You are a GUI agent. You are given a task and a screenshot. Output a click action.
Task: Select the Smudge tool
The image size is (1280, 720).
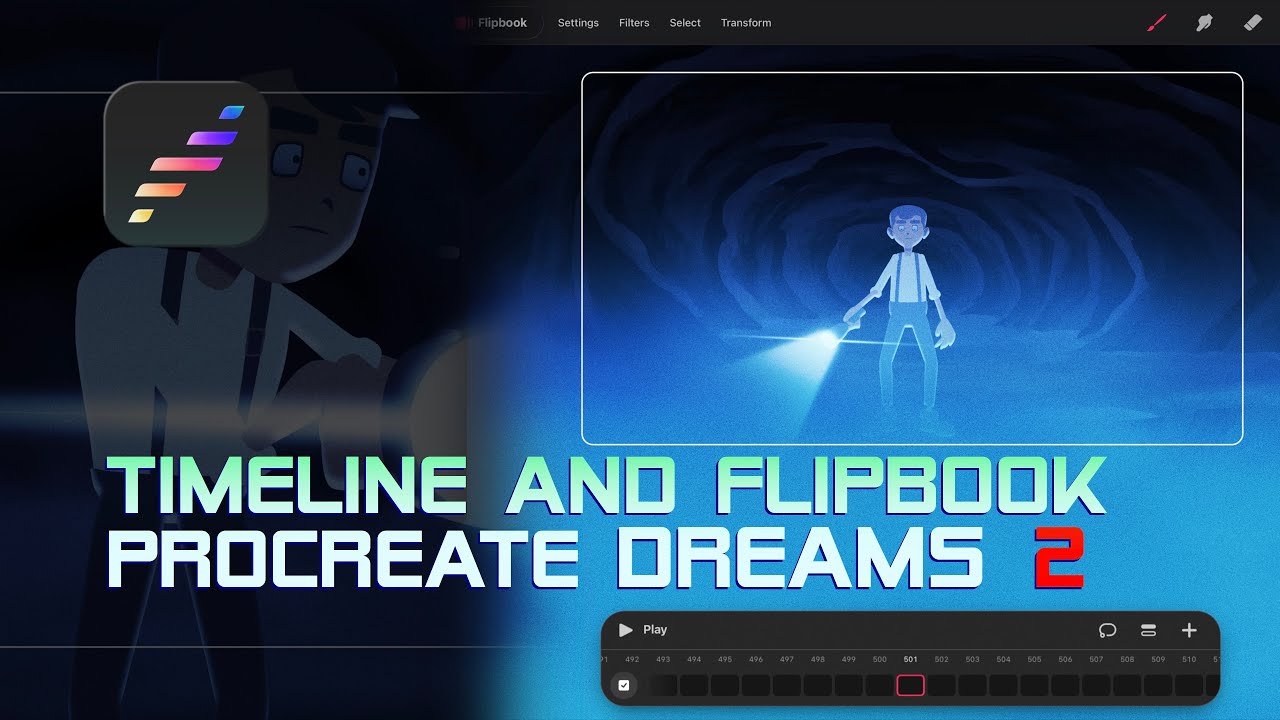pos(1205,22)
